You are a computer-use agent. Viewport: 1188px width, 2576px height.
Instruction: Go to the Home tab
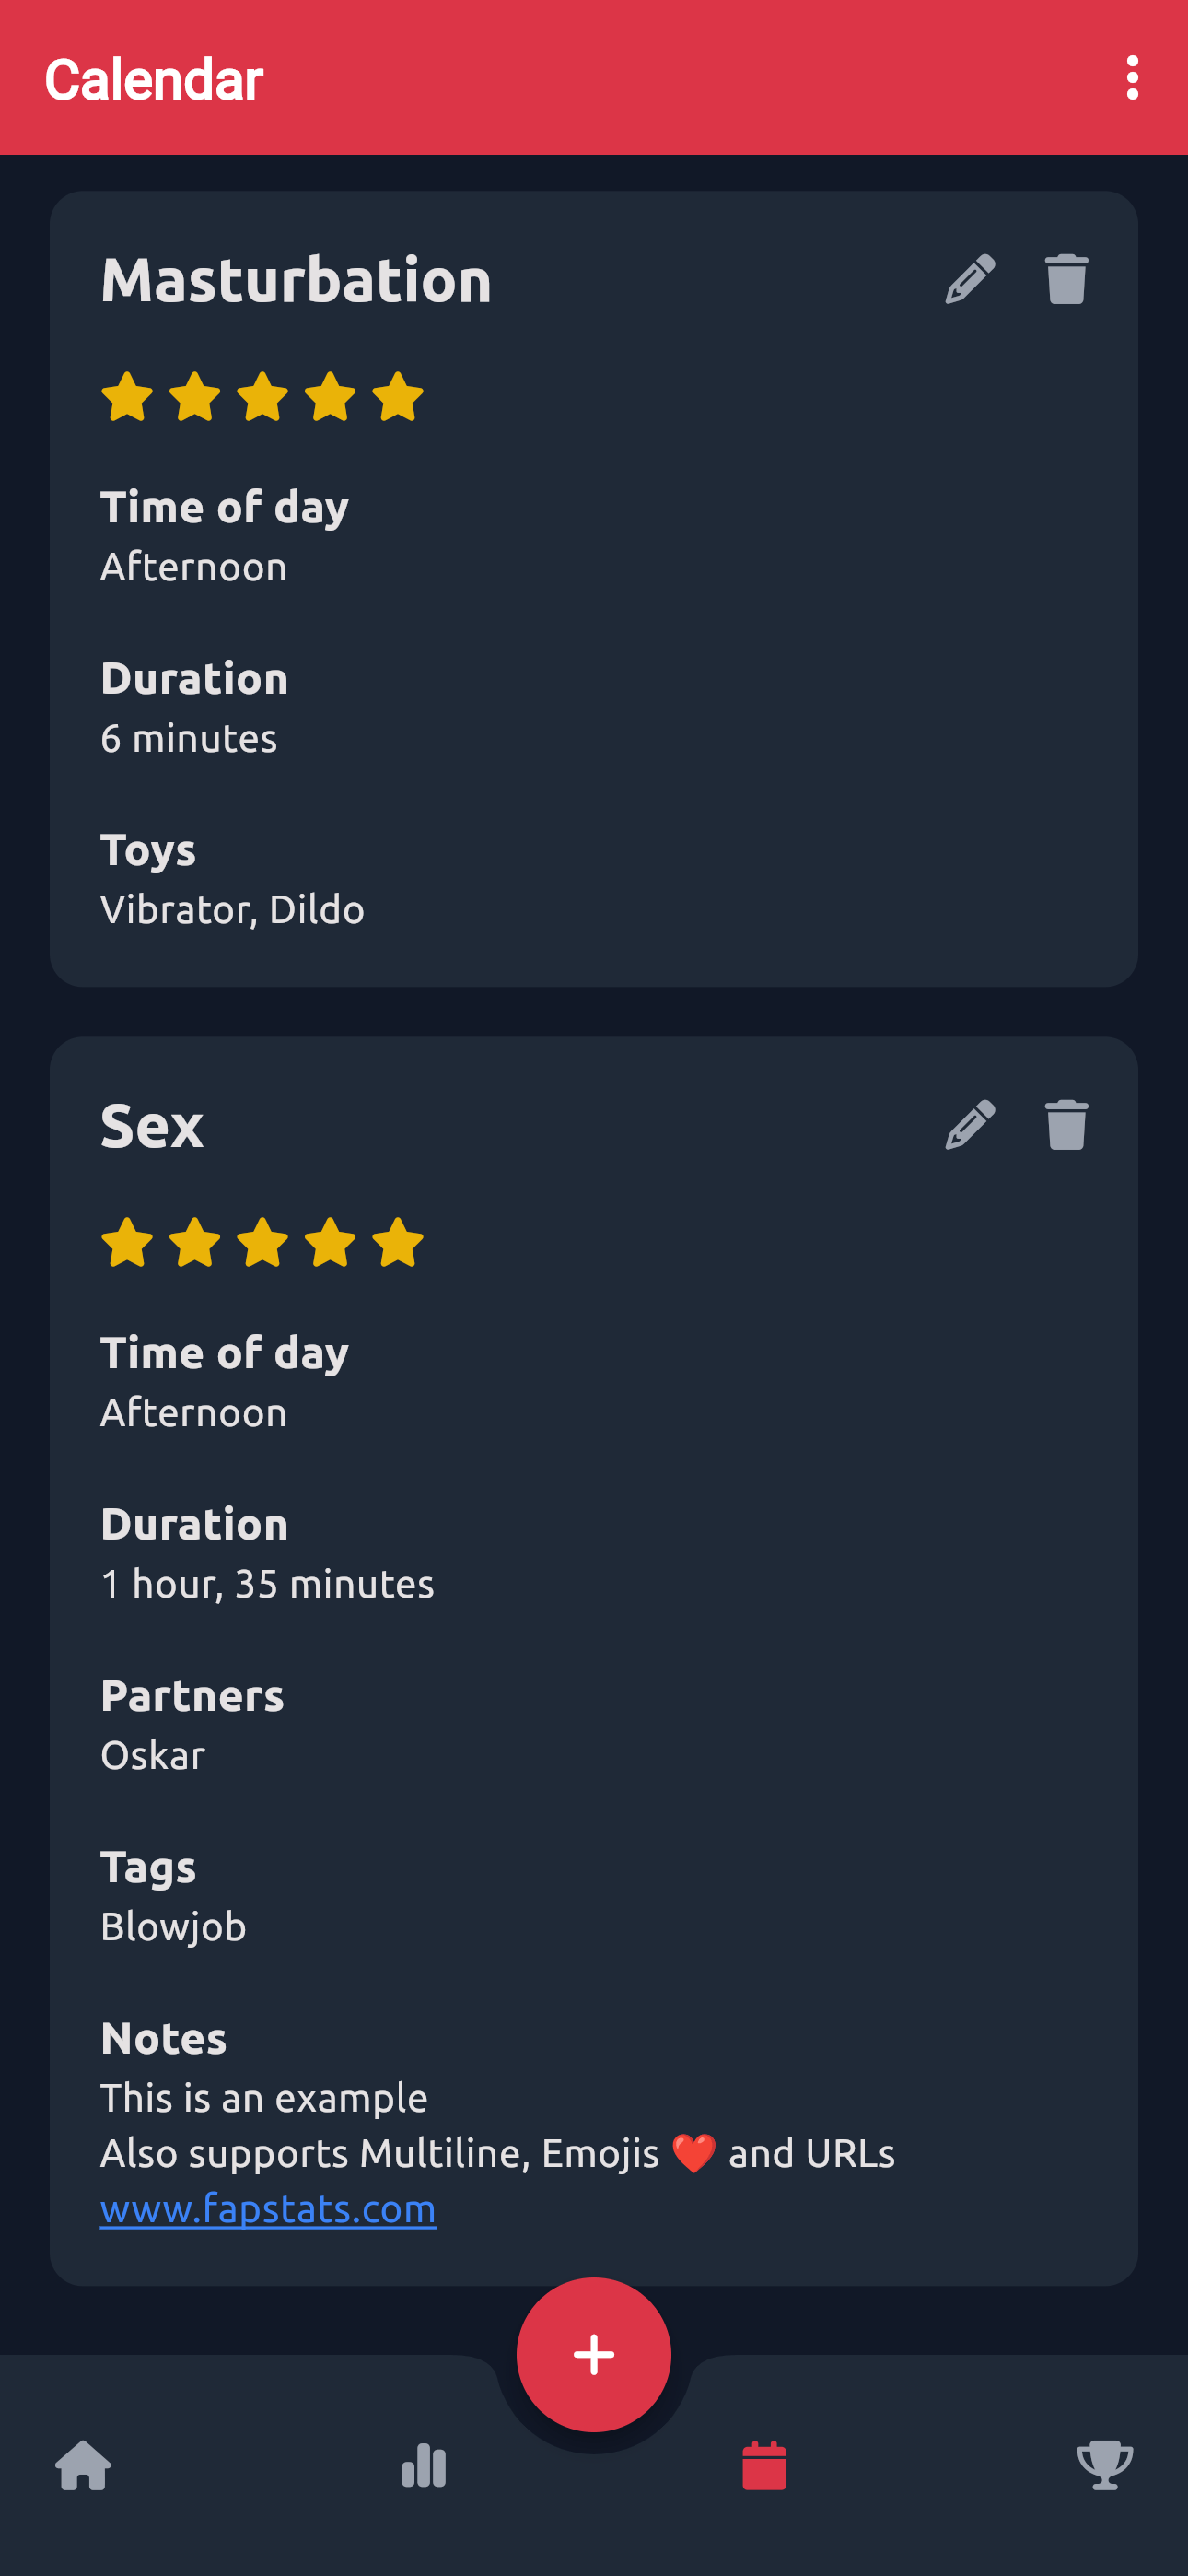point(83,2465)
